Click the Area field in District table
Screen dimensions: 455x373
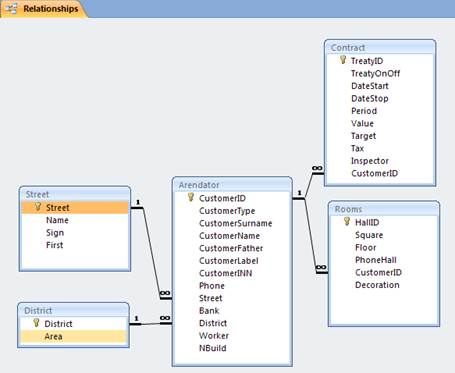tap(74, 337)
